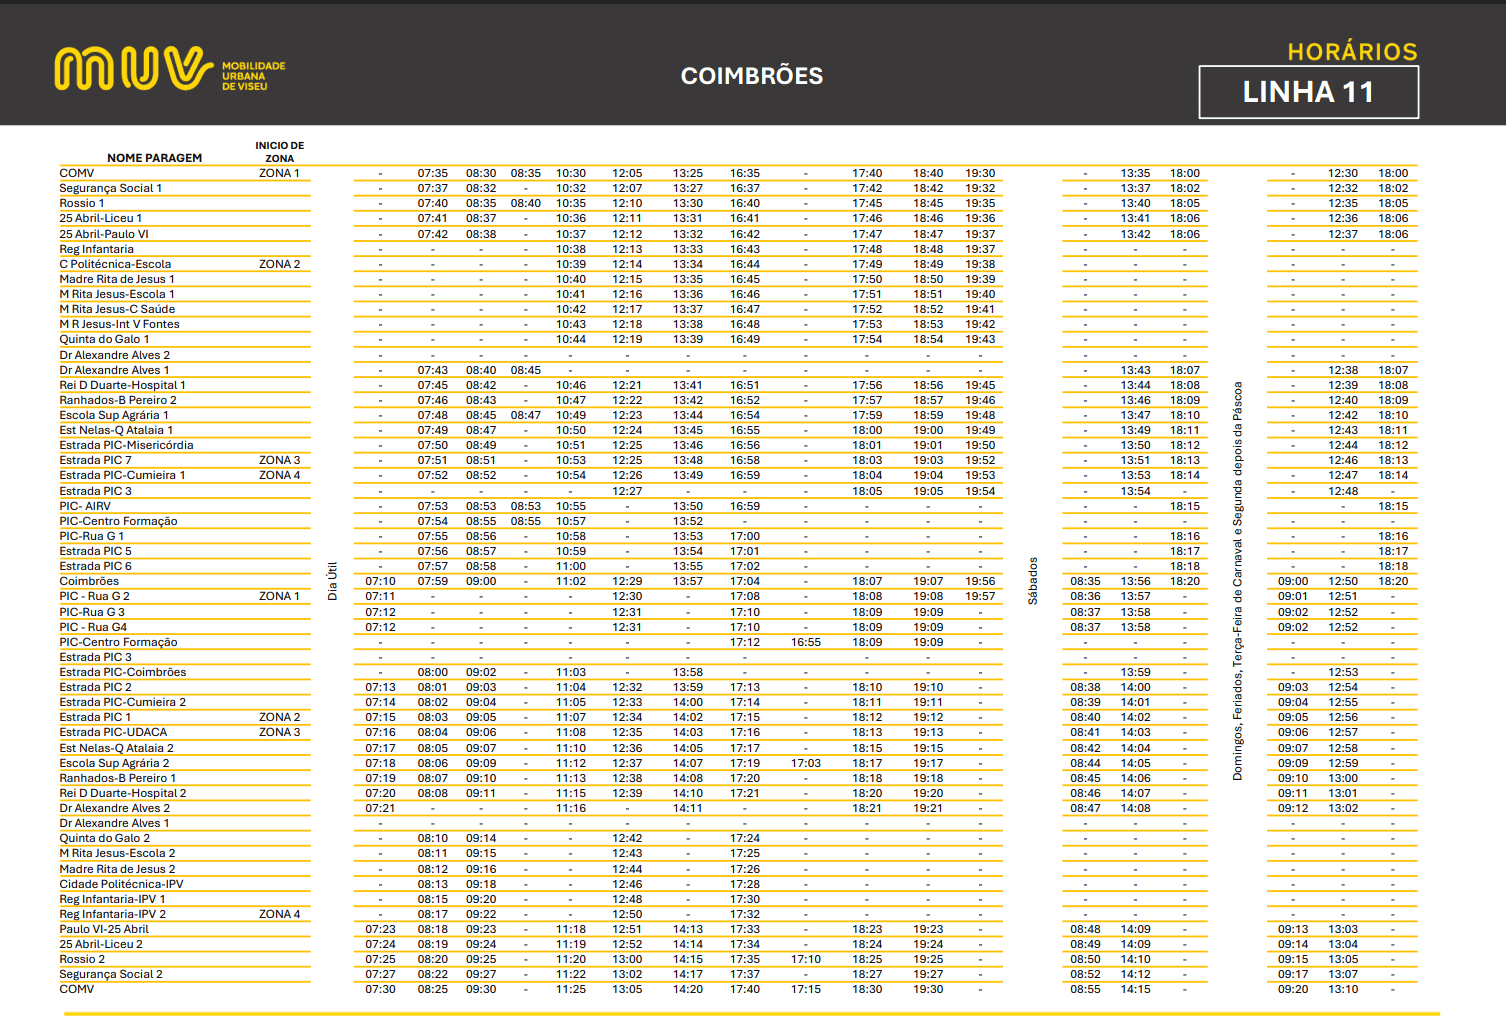Click the Mobilidade Urbana de Viseu text
Viewport: 1506px width, 1019px height.
pyautogui.click(x=253, y=76)
